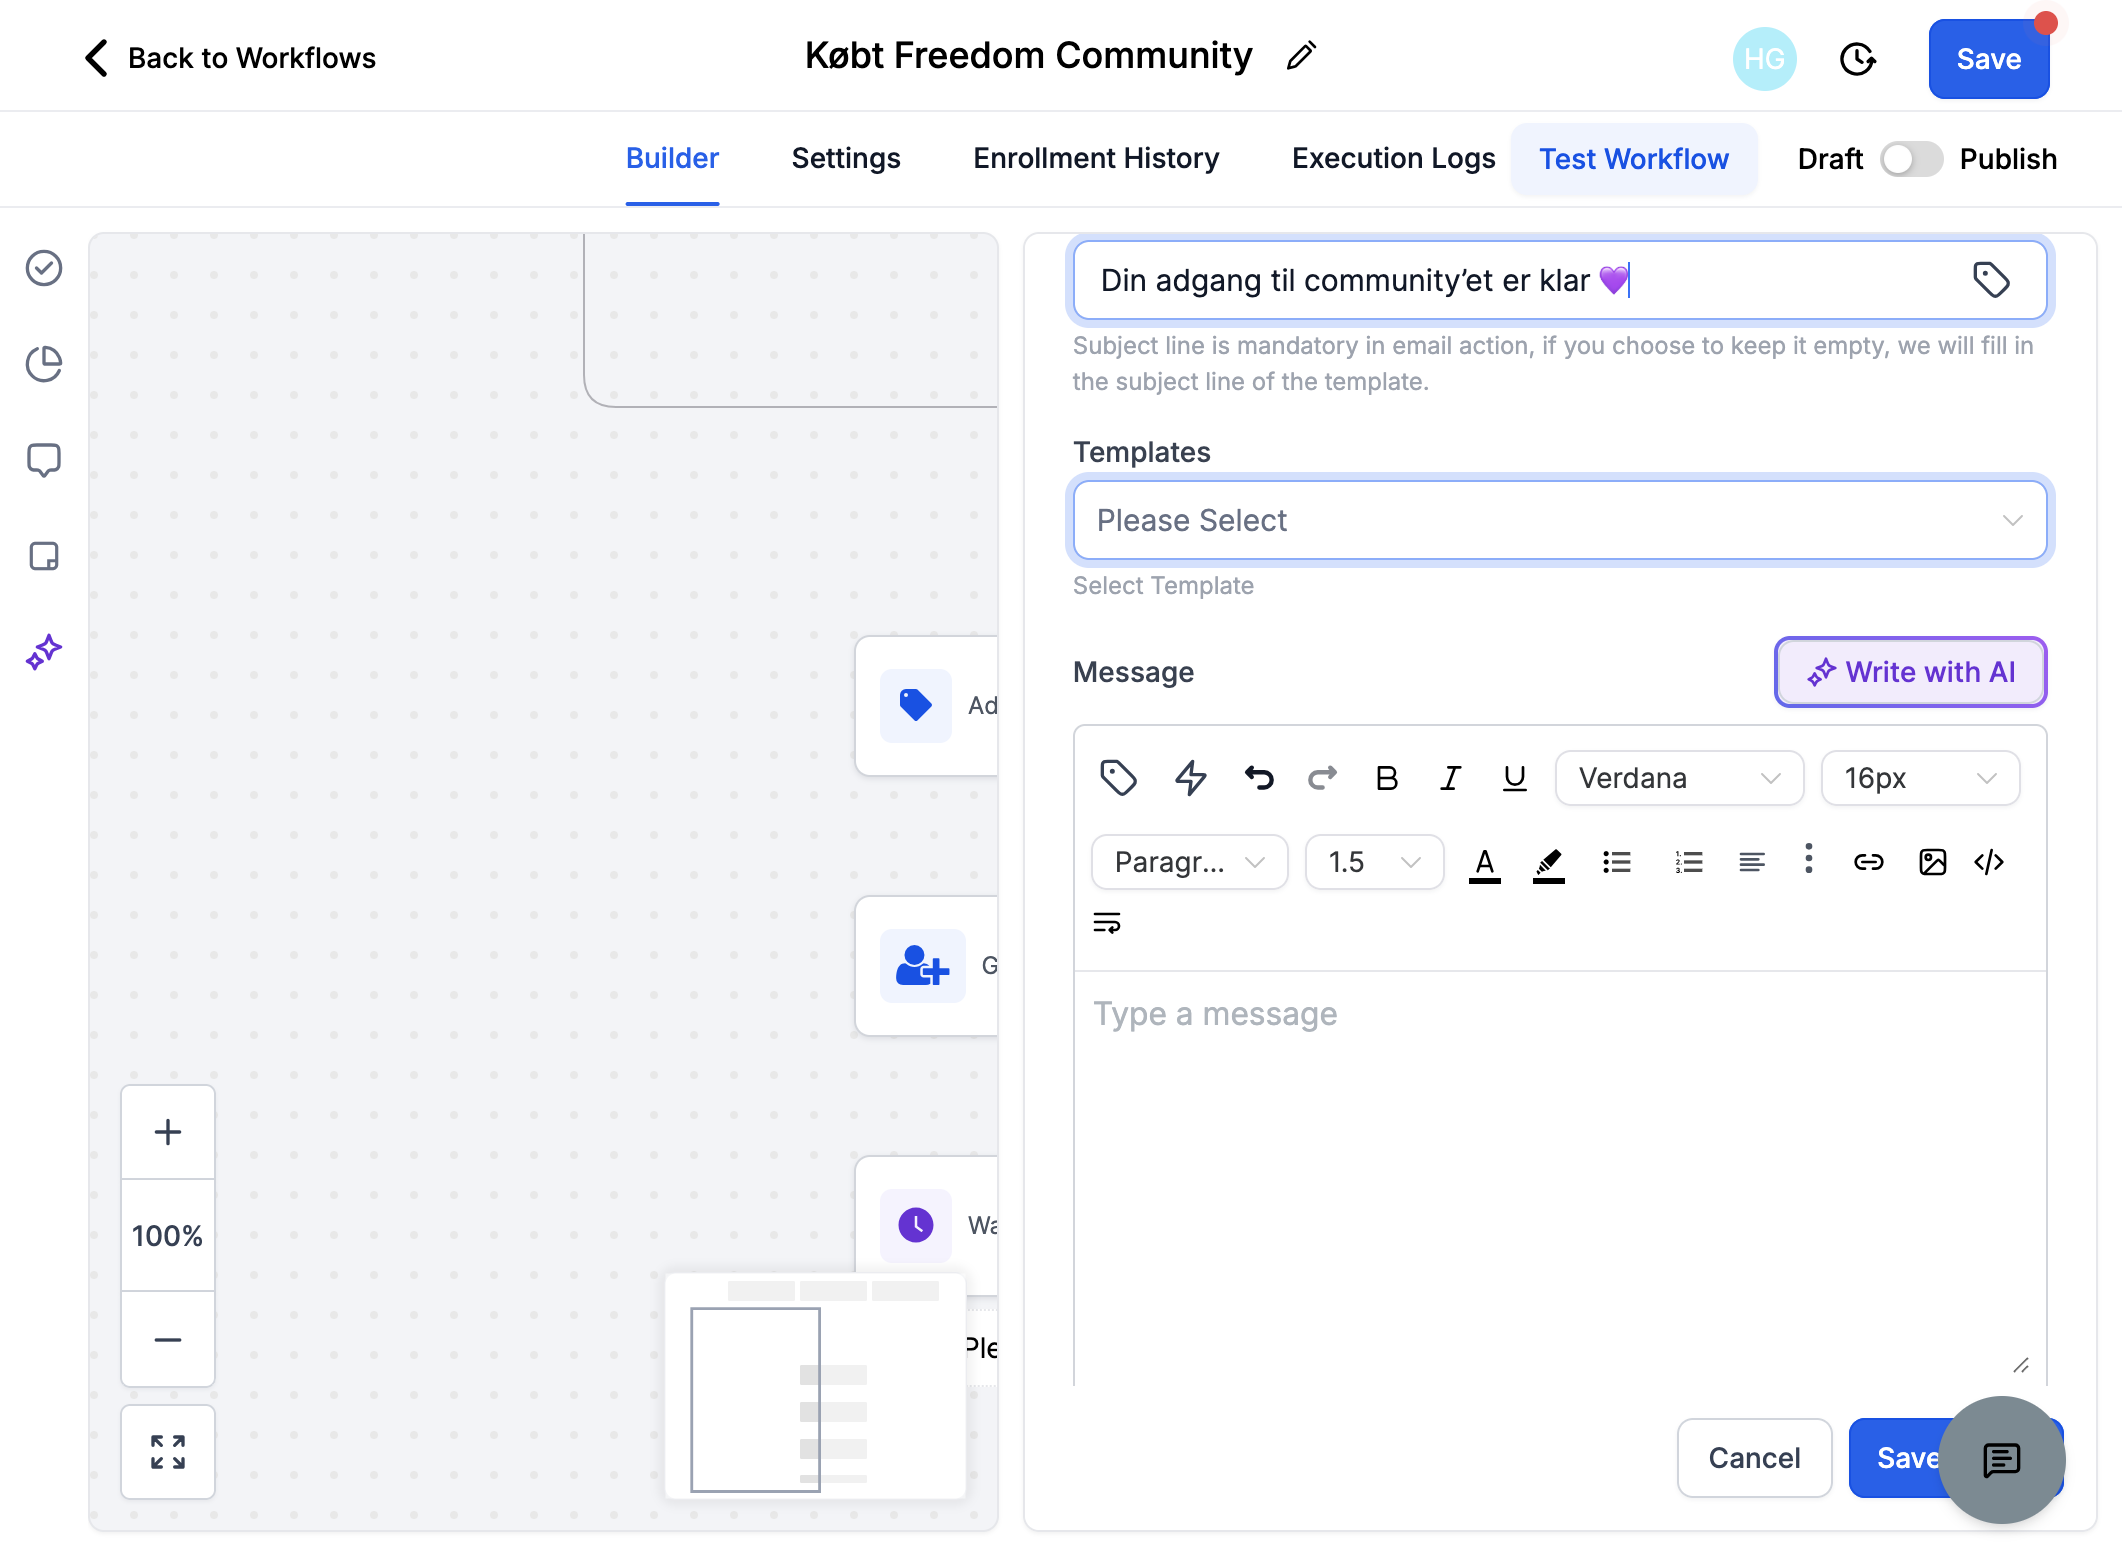Redo edit in message editor
Viewport: 2122px width, 1556px height.
[1322, 778]
